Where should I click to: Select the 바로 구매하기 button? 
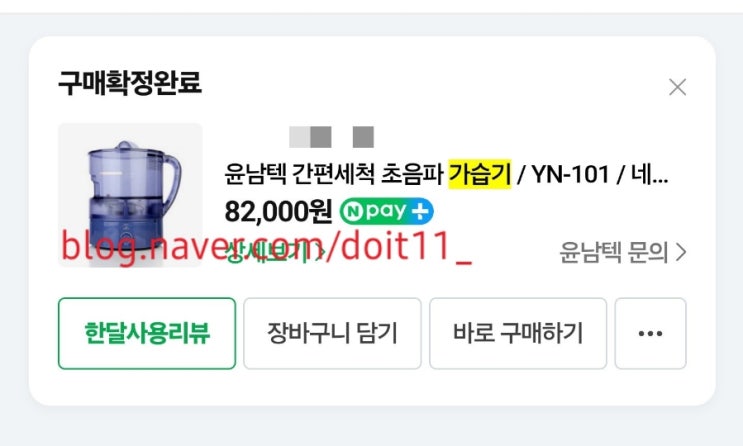[x=518, y=333]
